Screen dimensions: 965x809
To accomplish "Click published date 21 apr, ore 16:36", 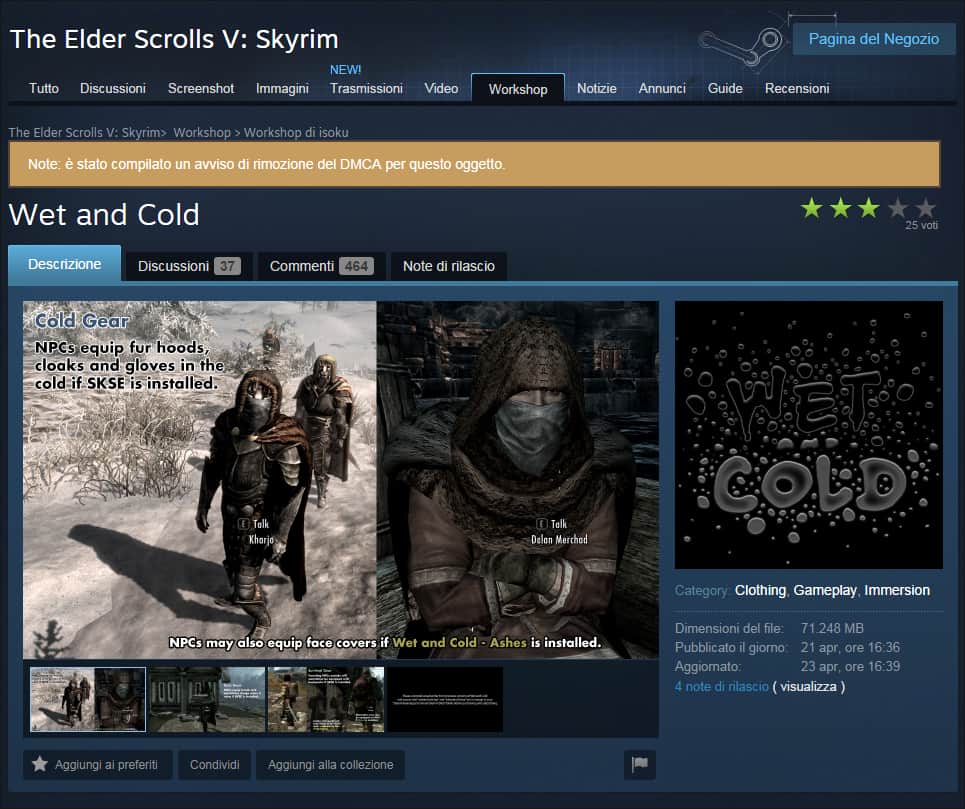I will [850, 648].
